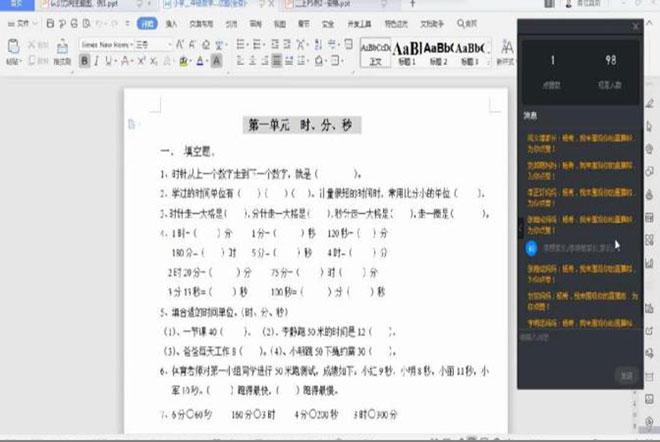The width and height of the screenshot is (660, 442).
Task: Click the Find search magnifier icon
Action: coord(460,24)
